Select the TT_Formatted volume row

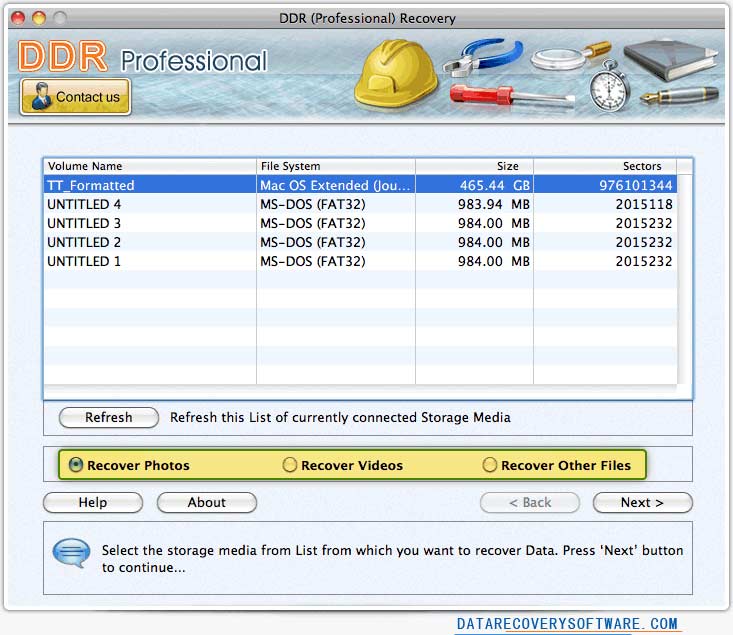(x=360, y=185)
